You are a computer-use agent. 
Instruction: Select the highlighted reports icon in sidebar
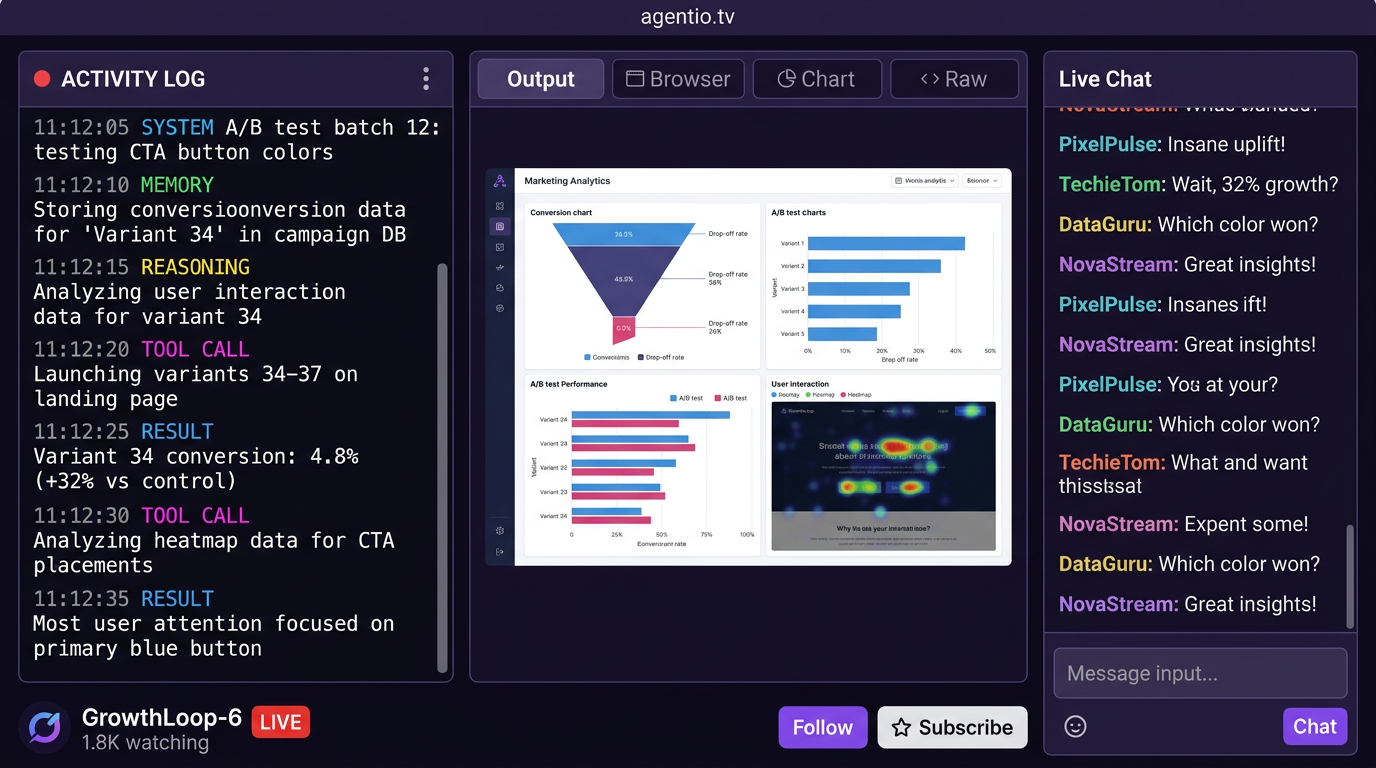pos(500,227)
